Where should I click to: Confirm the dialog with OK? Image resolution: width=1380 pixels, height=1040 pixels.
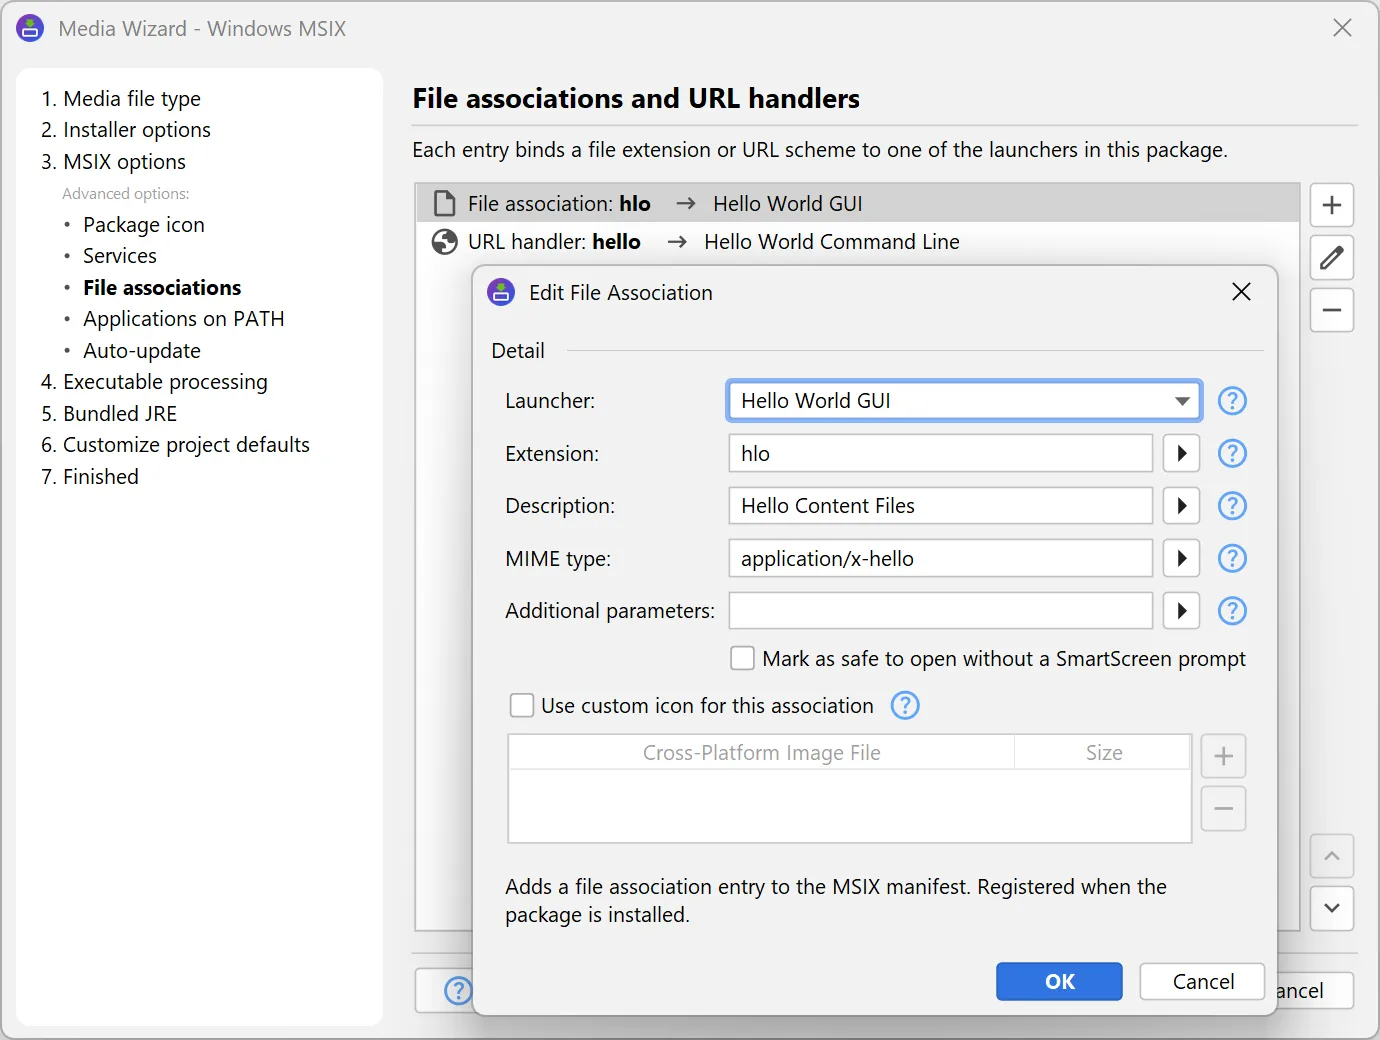click(1059, 982)
